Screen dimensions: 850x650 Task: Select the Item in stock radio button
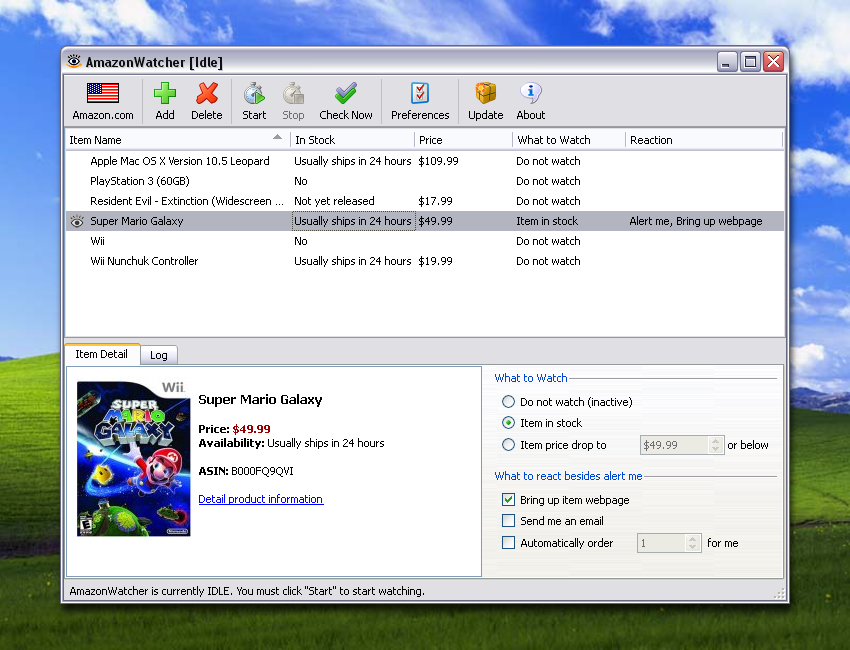coord(508,423)
